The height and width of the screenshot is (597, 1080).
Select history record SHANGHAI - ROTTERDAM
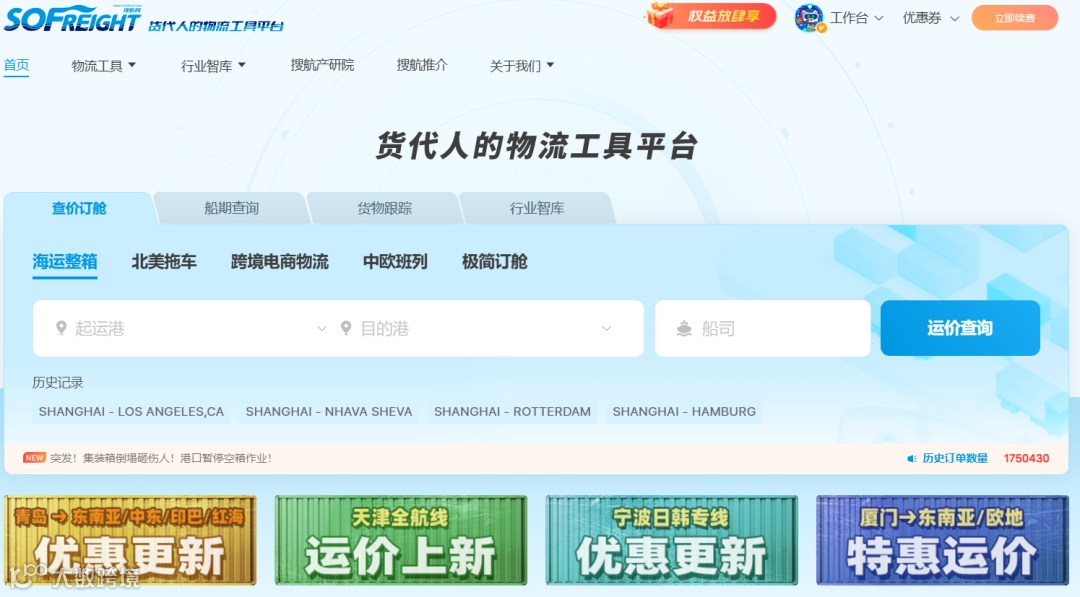[512, 411]
